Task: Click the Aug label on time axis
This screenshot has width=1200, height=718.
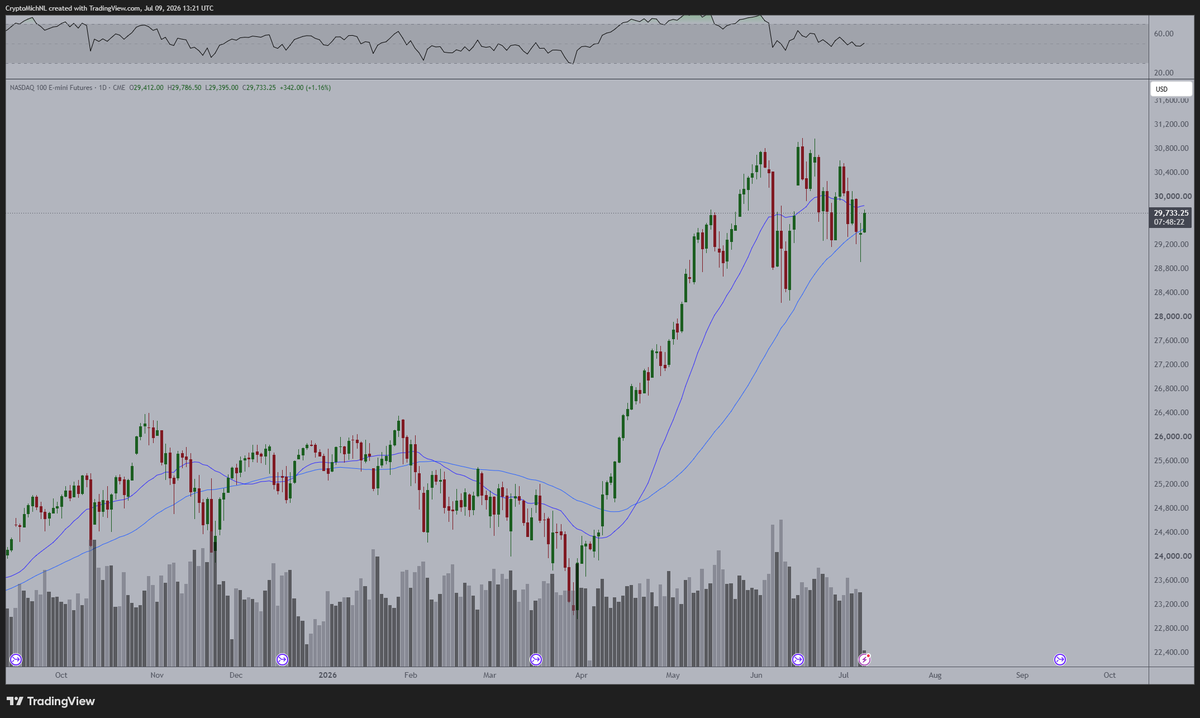Action: pos(934,675)
